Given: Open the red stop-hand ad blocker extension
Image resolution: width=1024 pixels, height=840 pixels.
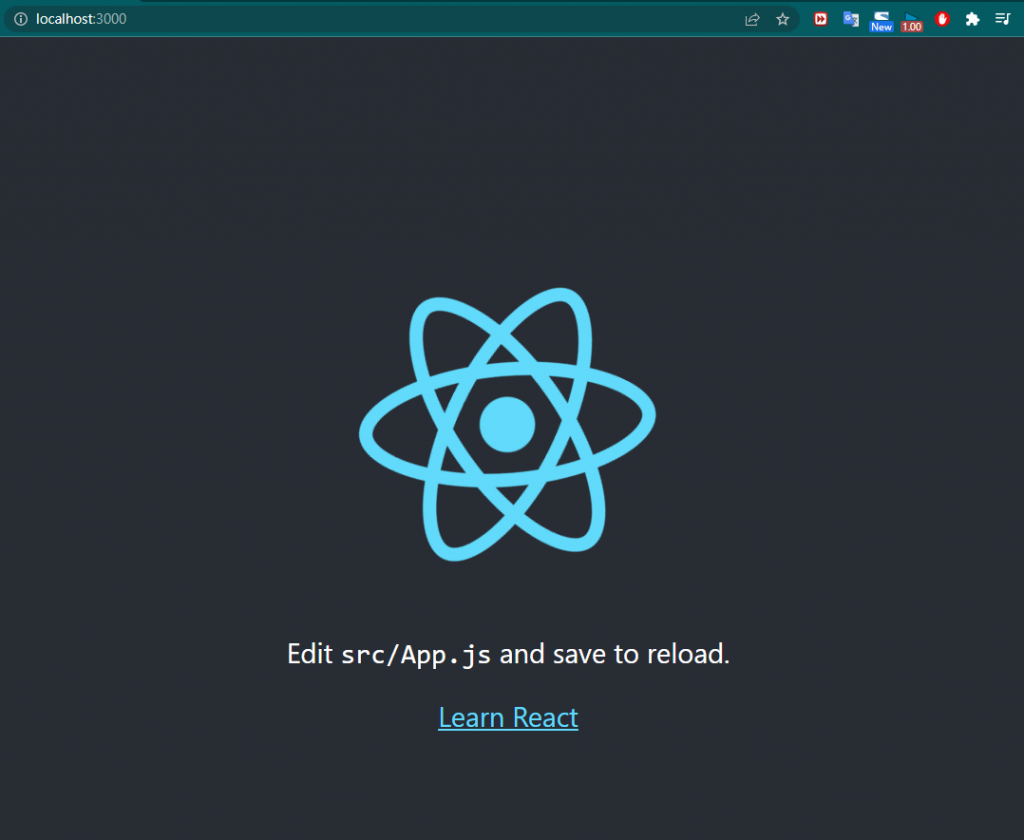Looking at the screenshot, I should pyautogui.click(x=942, y=19).
